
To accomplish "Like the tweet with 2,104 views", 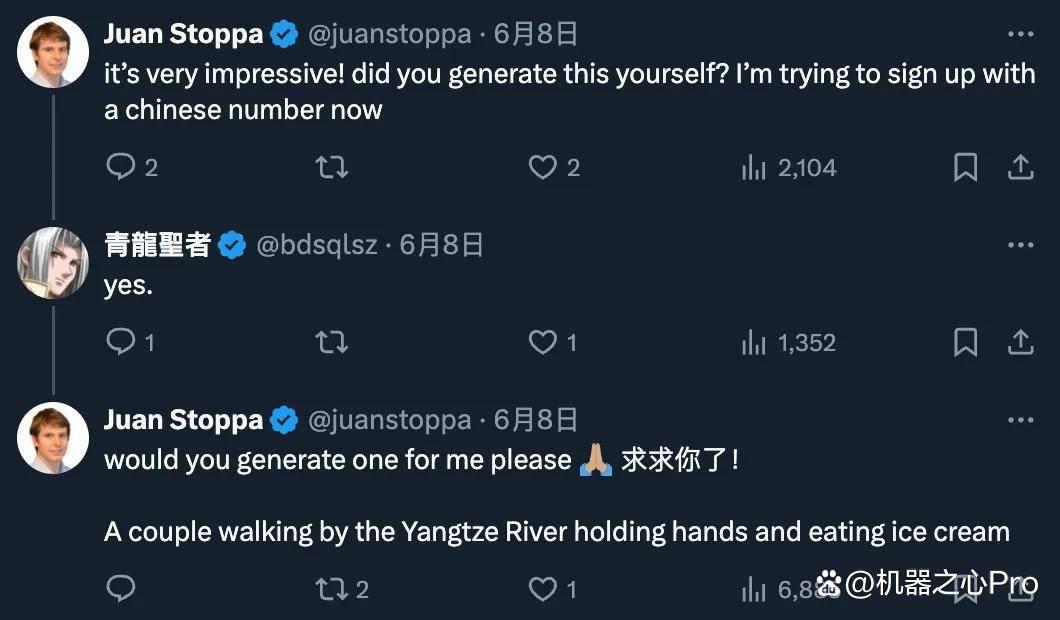I will coord(554,167).
